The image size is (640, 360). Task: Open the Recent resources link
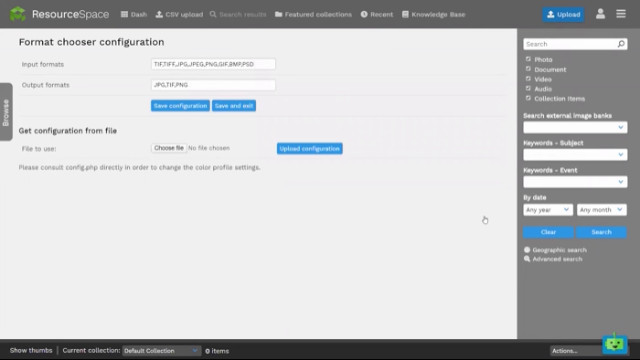point(377,14)
